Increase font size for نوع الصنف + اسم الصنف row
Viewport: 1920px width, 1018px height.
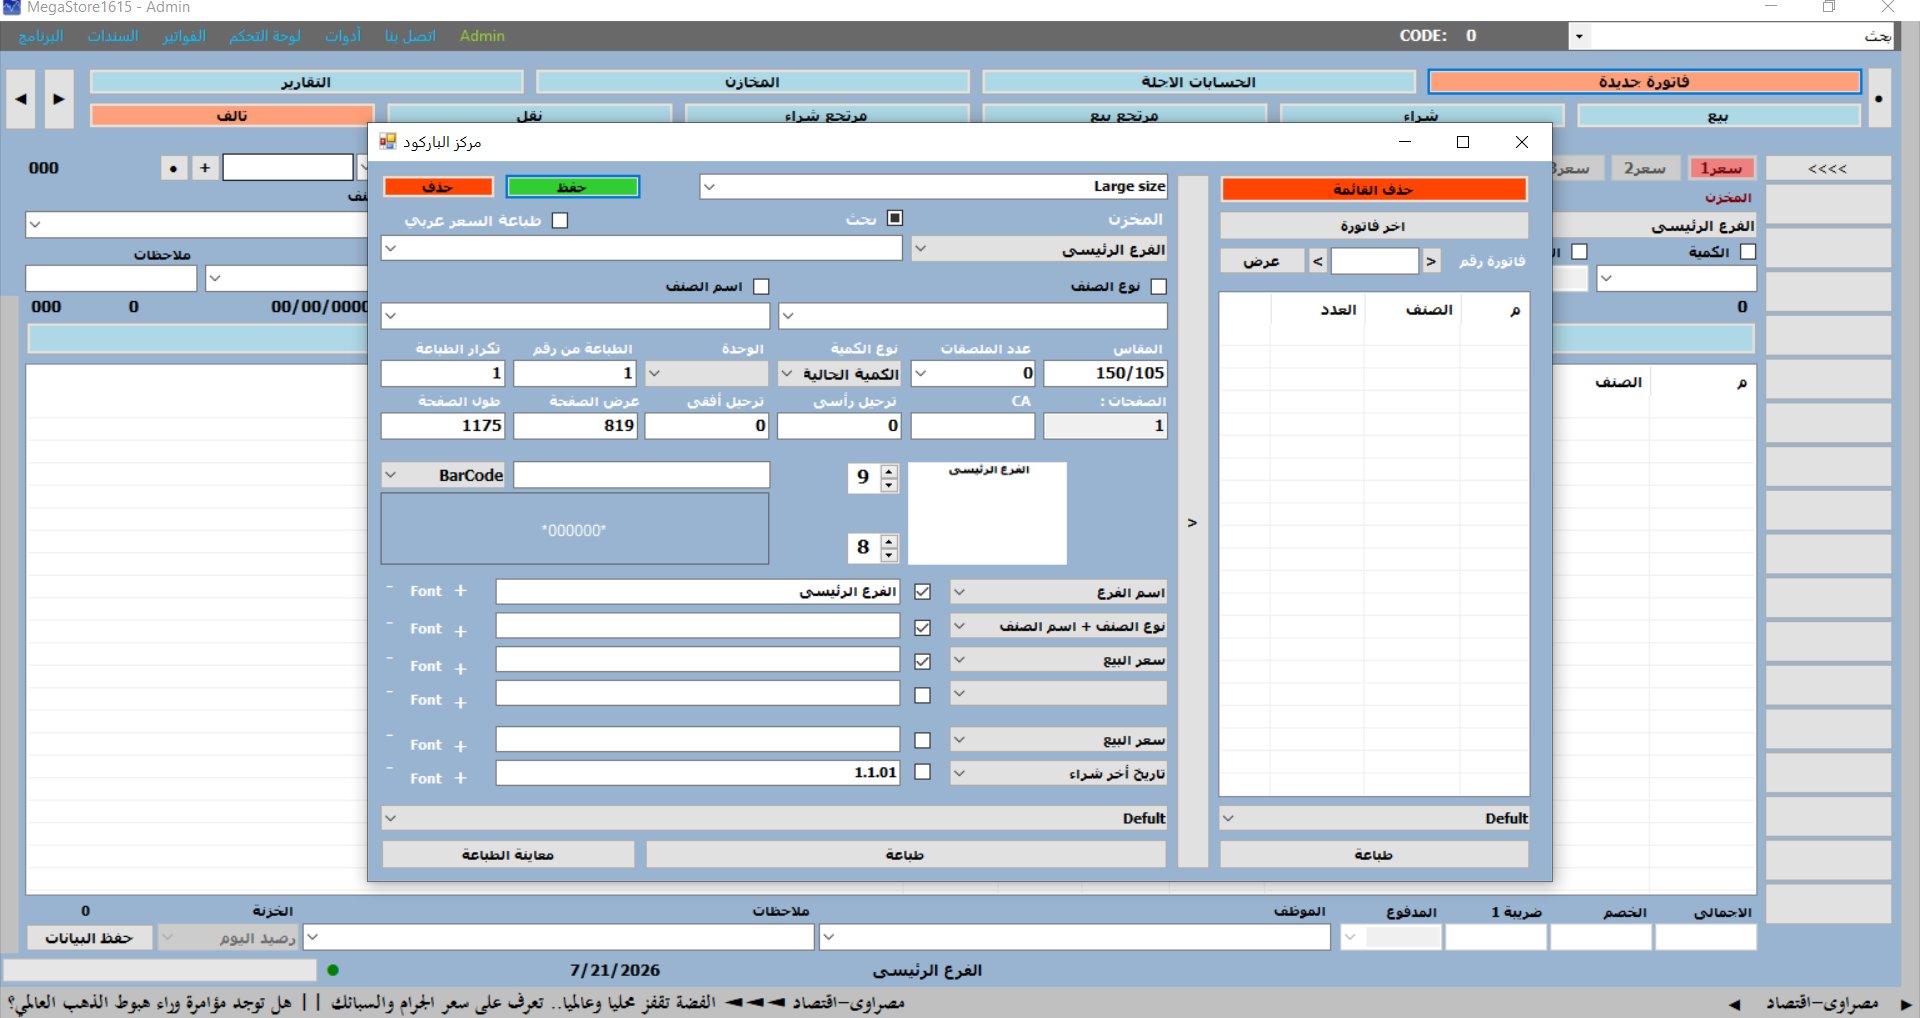click(x=460, y=631)
